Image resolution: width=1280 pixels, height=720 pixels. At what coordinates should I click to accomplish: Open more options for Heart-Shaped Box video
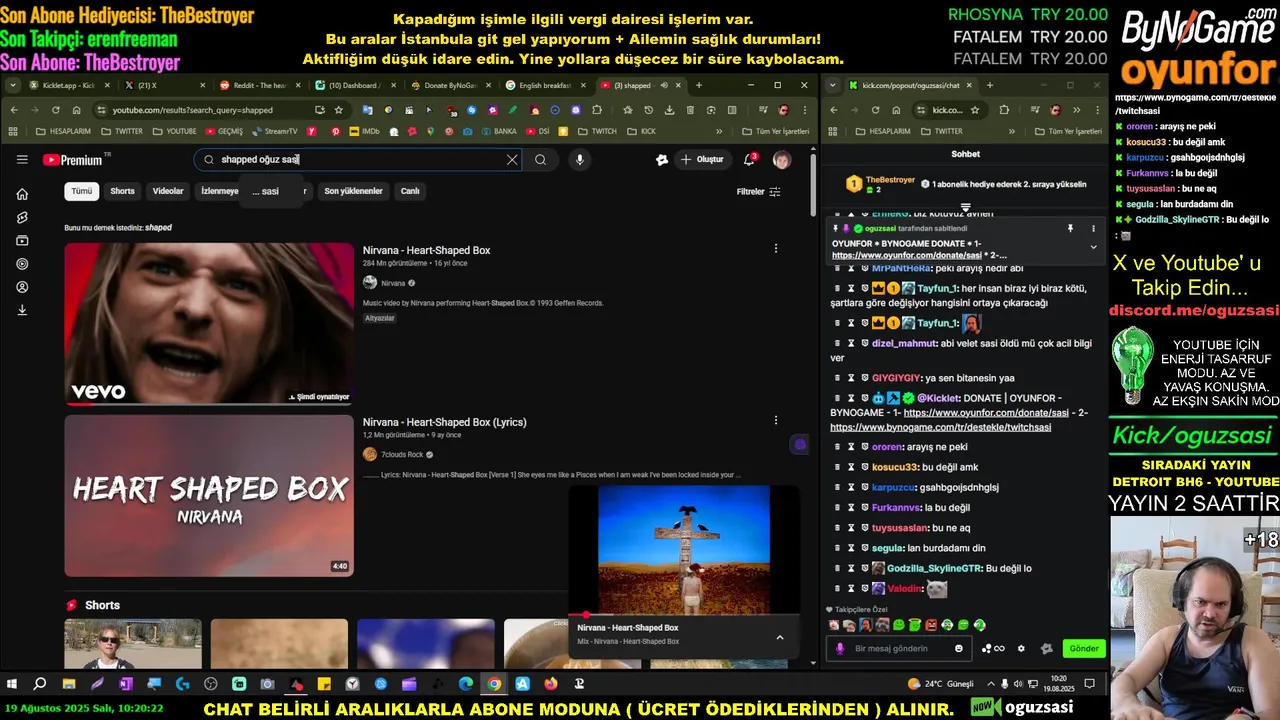click(776, 250)
